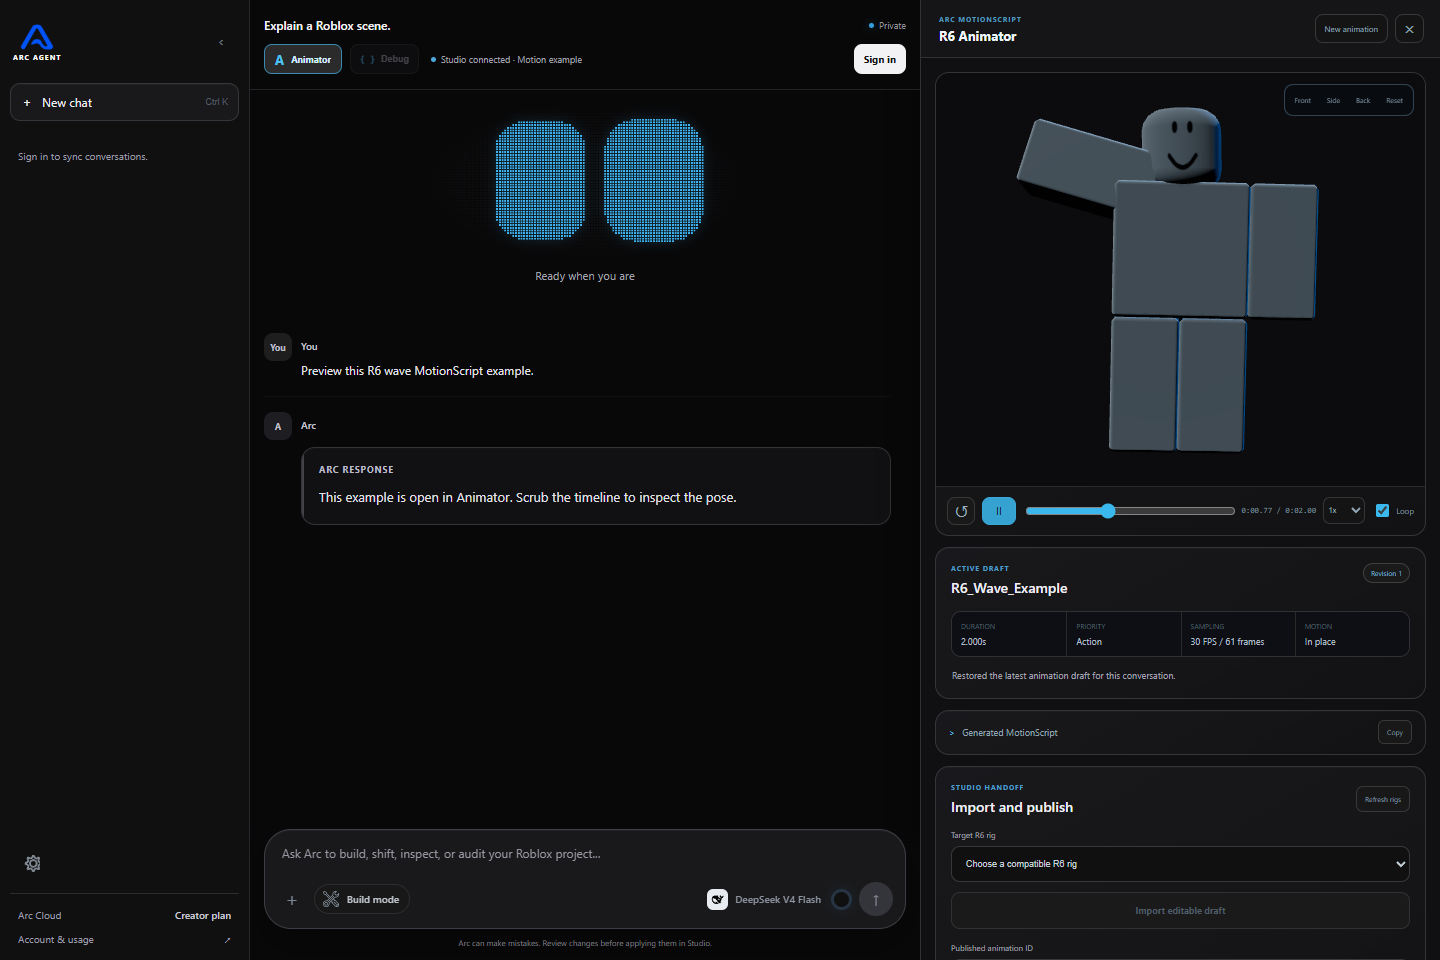This screenshot has height=960, width=1440.
Task: Close the R6 Animator panel
Action: [1409, 29]
